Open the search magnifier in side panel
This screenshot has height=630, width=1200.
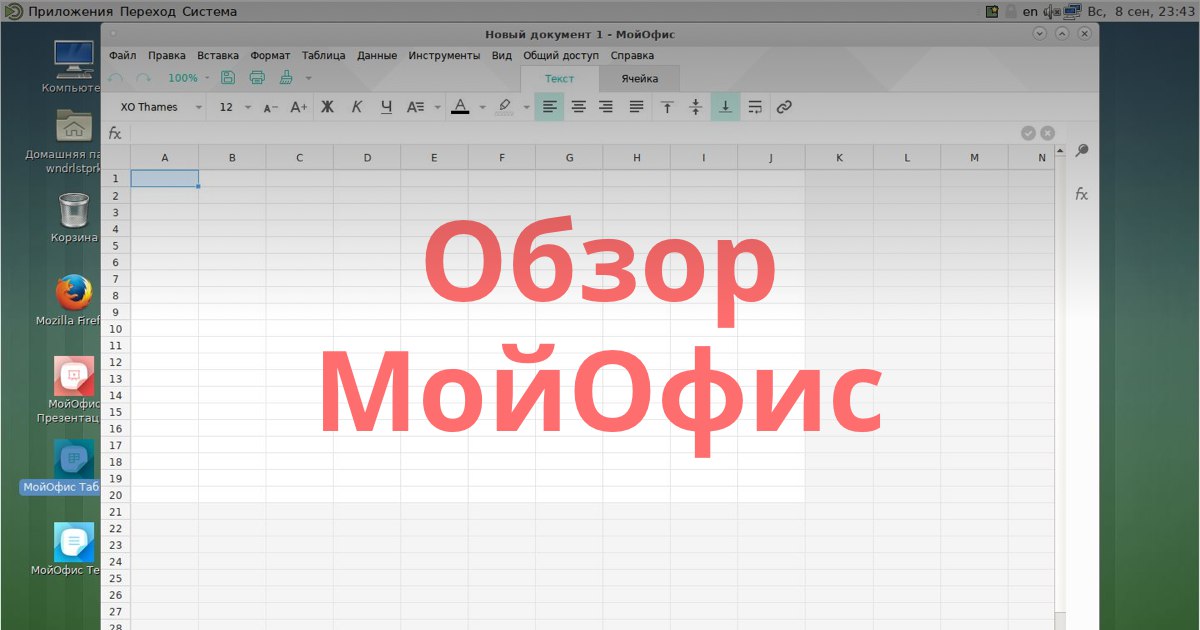[1081, 151]
